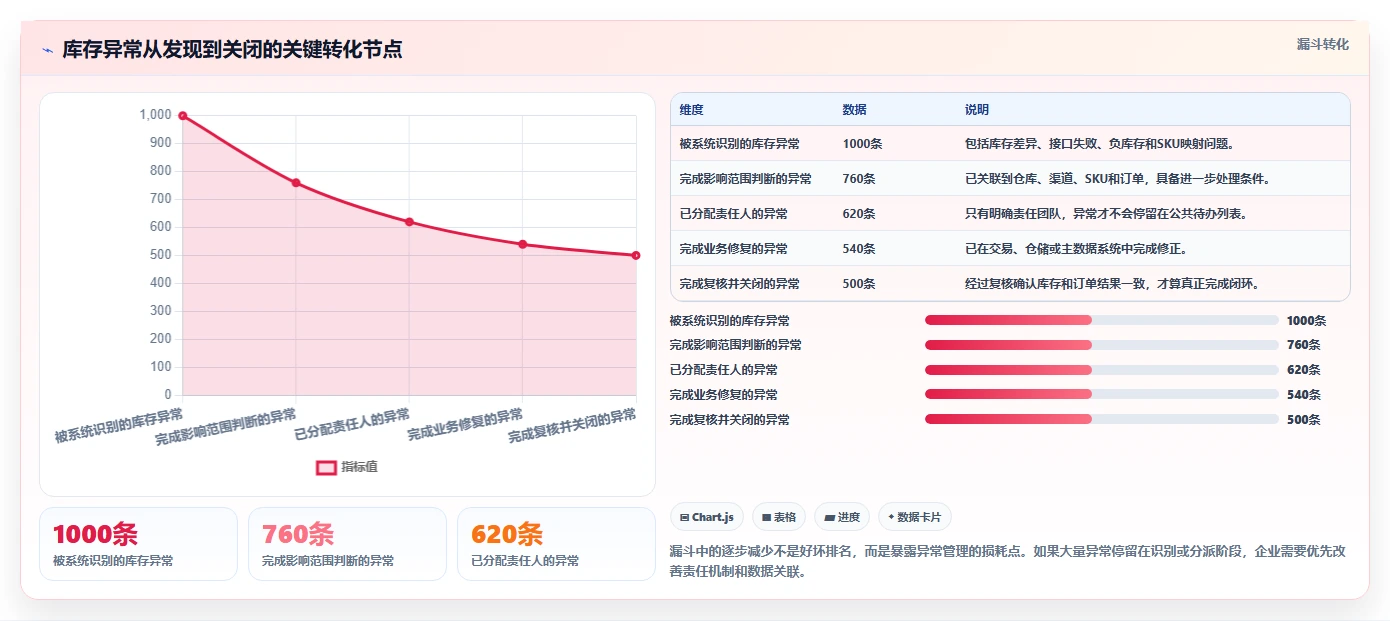Viewport: 1390px width, 621px height.
Task: Click the 数据卡片 tag
Action: click(915, 517)
